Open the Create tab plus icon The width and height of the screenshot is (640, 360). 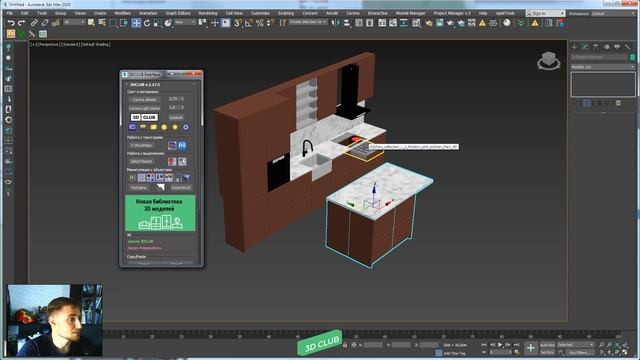[574, 47]
